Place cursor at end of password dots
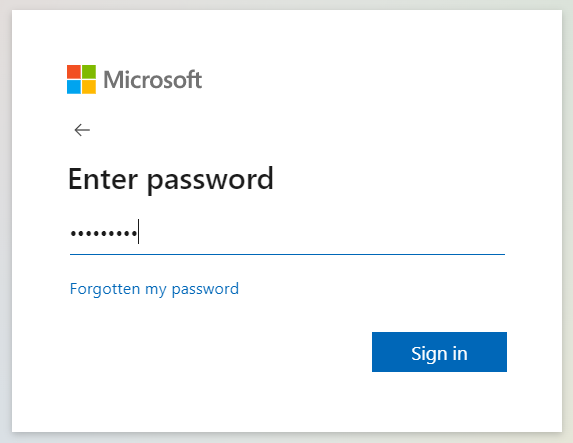Screen dimensions: 573x443 pos(138,232)
